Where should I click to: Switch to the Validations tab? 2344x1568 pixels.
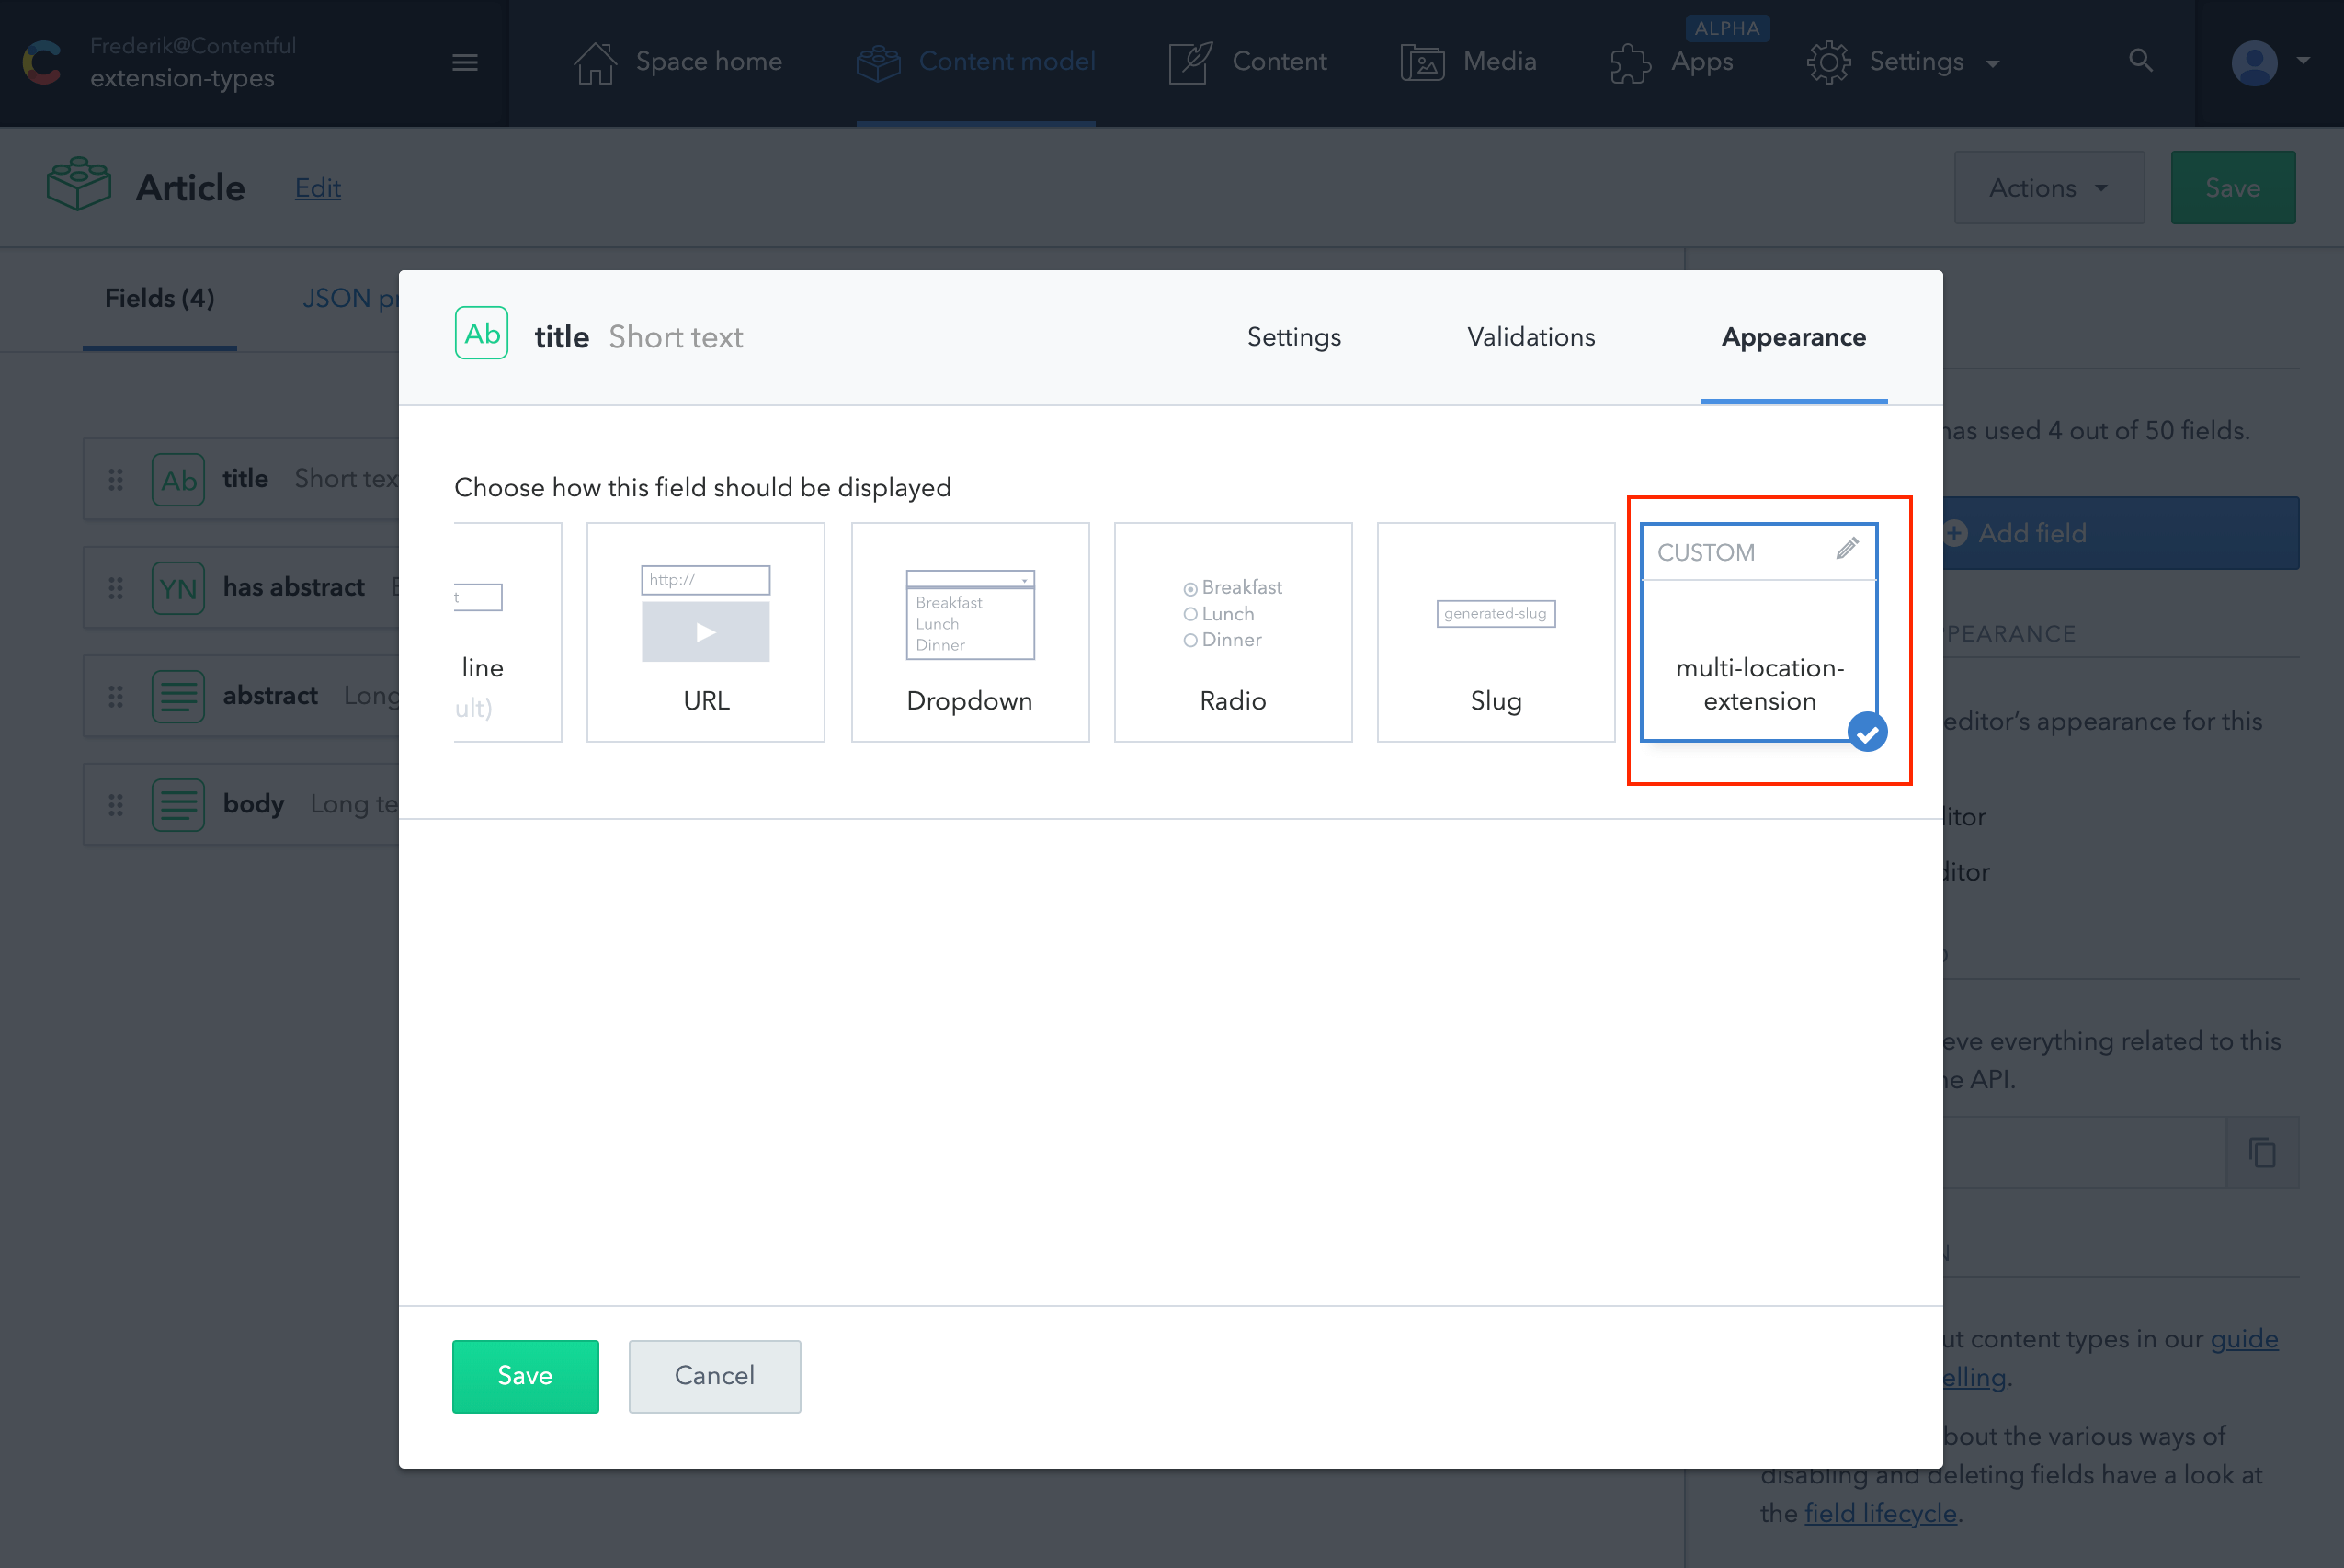pos(1530,337)
